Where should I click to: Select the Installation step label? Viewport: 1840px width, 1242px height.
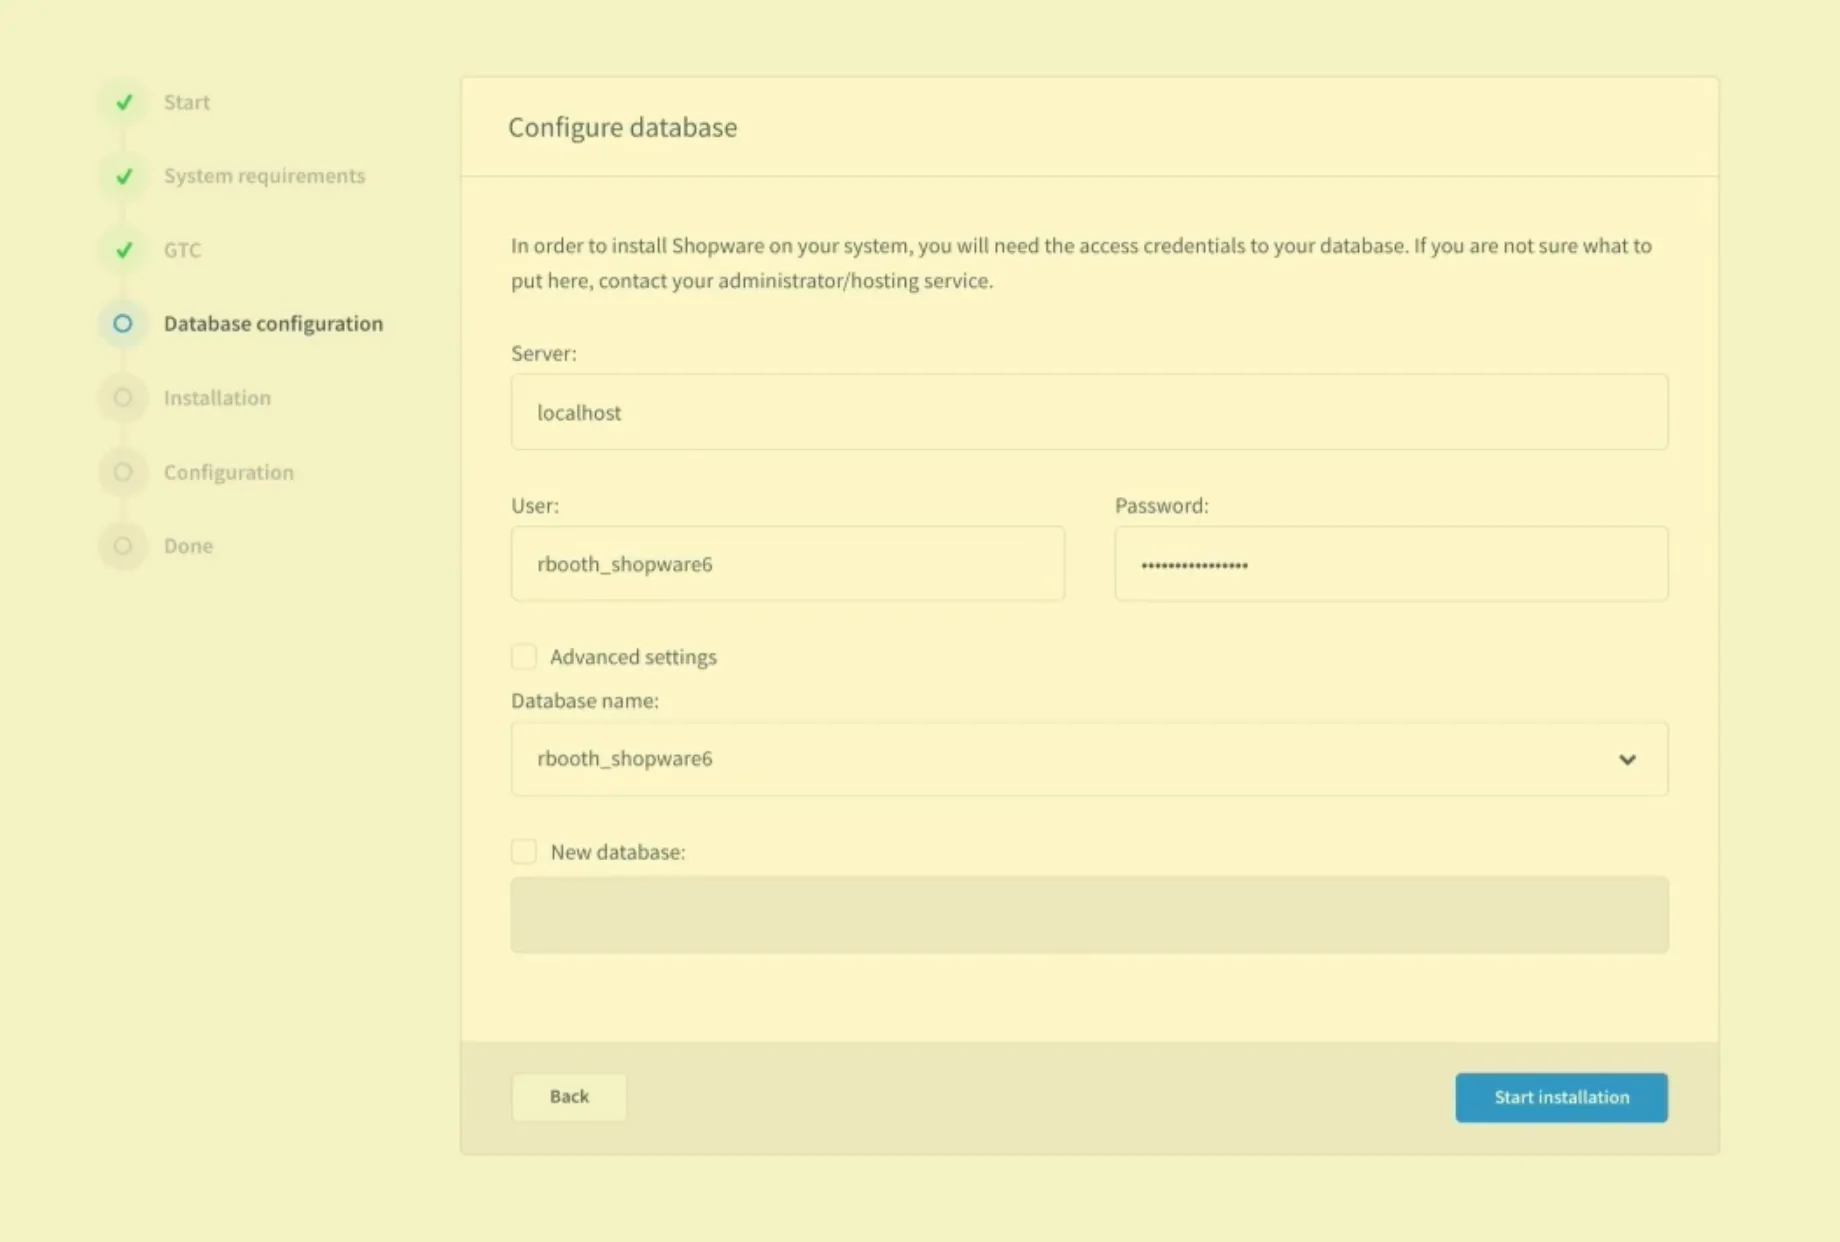click(x=217, y=398)
